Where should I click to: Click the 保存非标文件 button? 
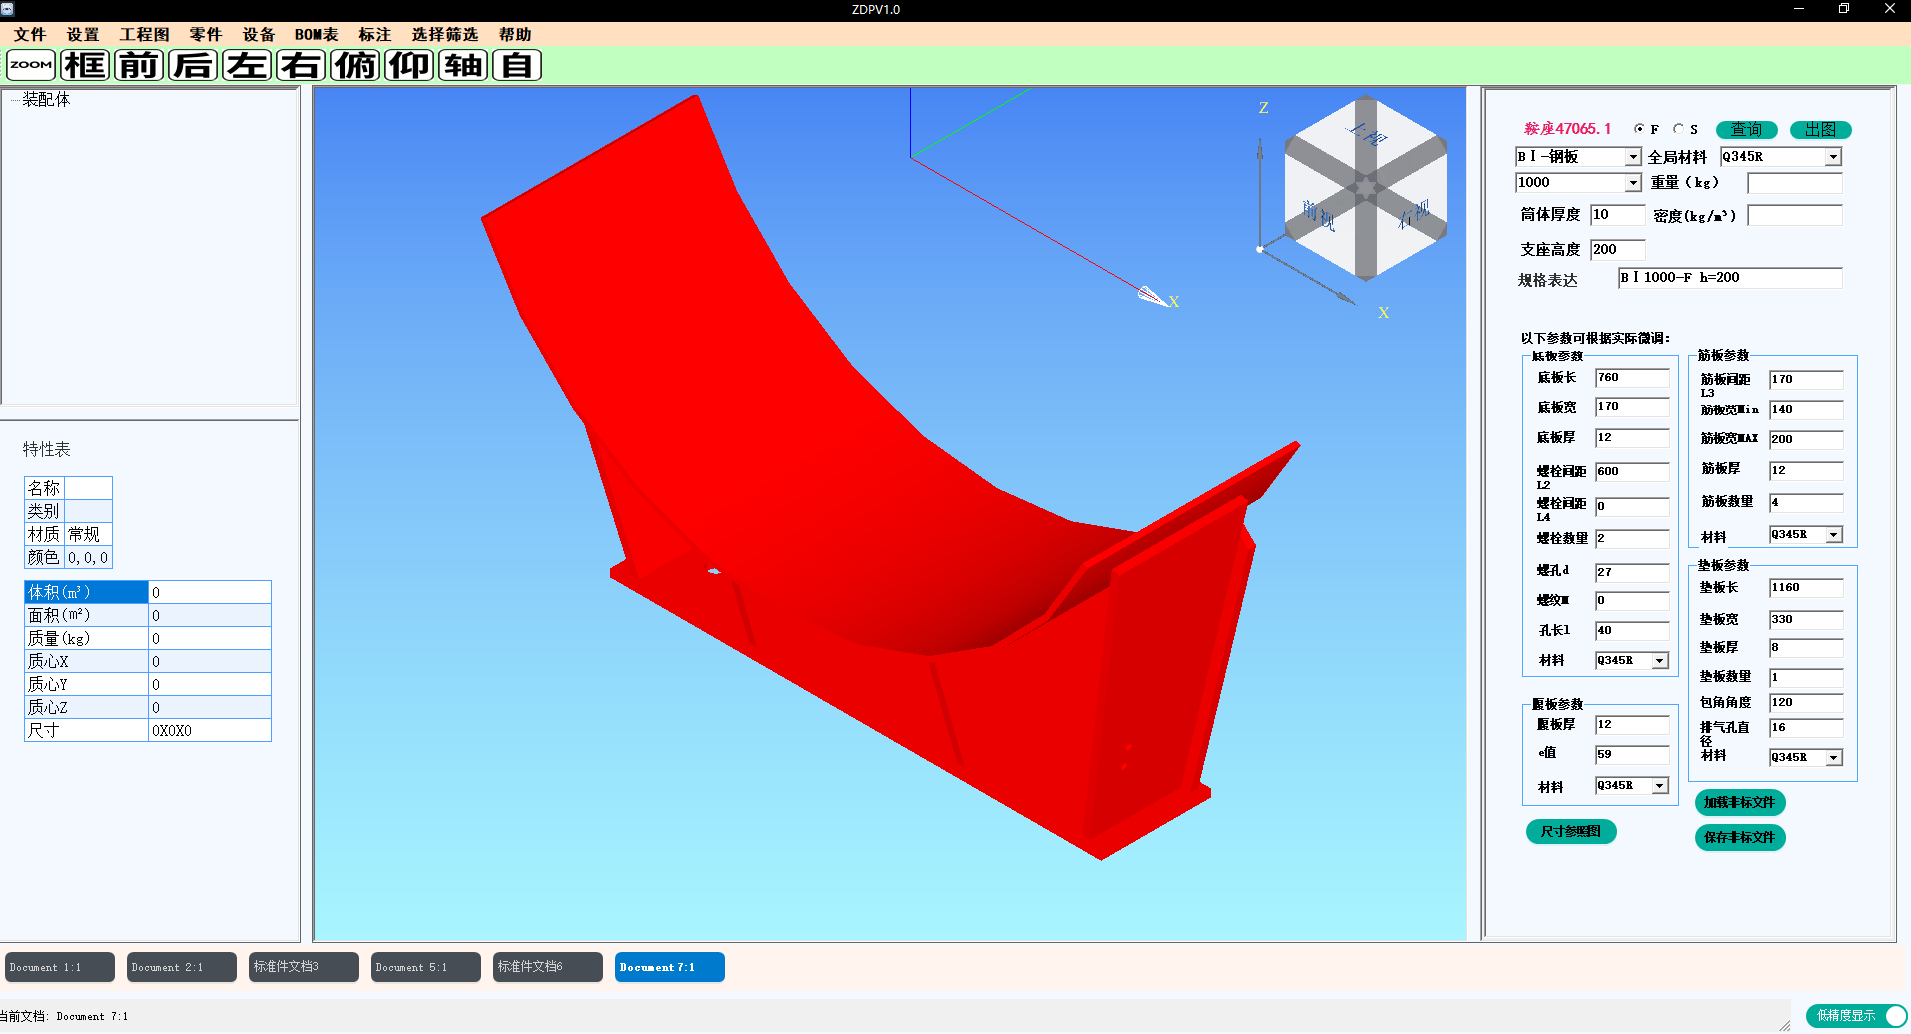1740,837
